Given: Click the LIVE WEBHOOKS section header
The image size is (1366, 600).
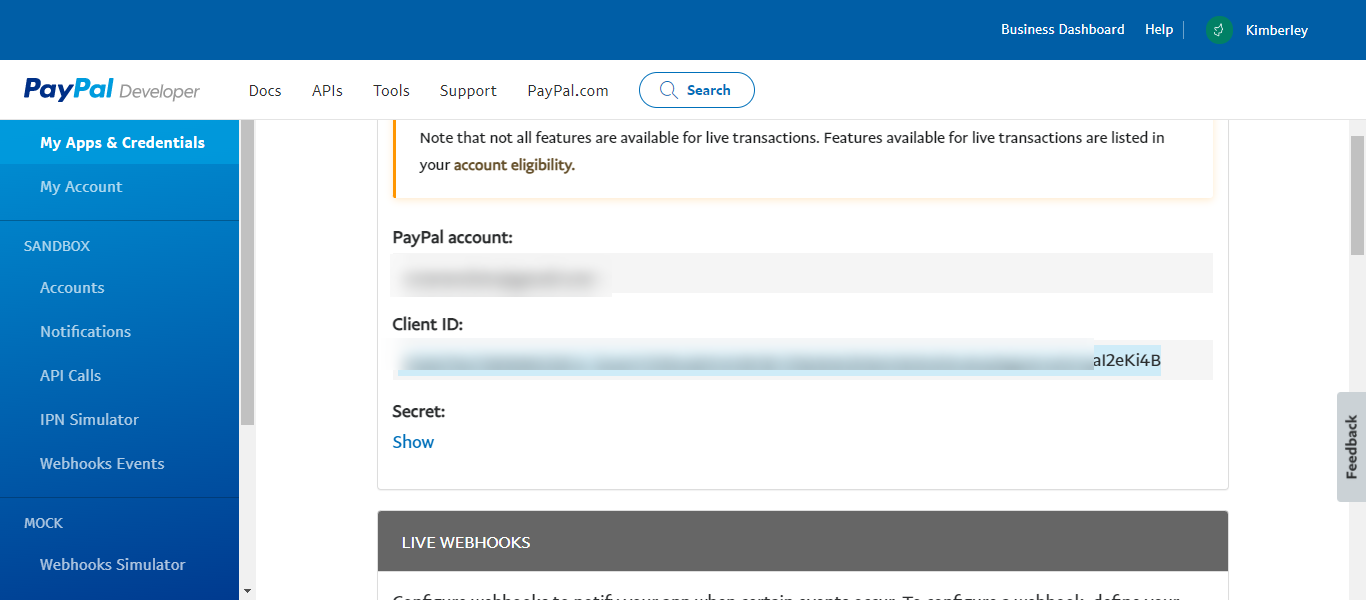Looking at the screenshot, I should point(802,542).
